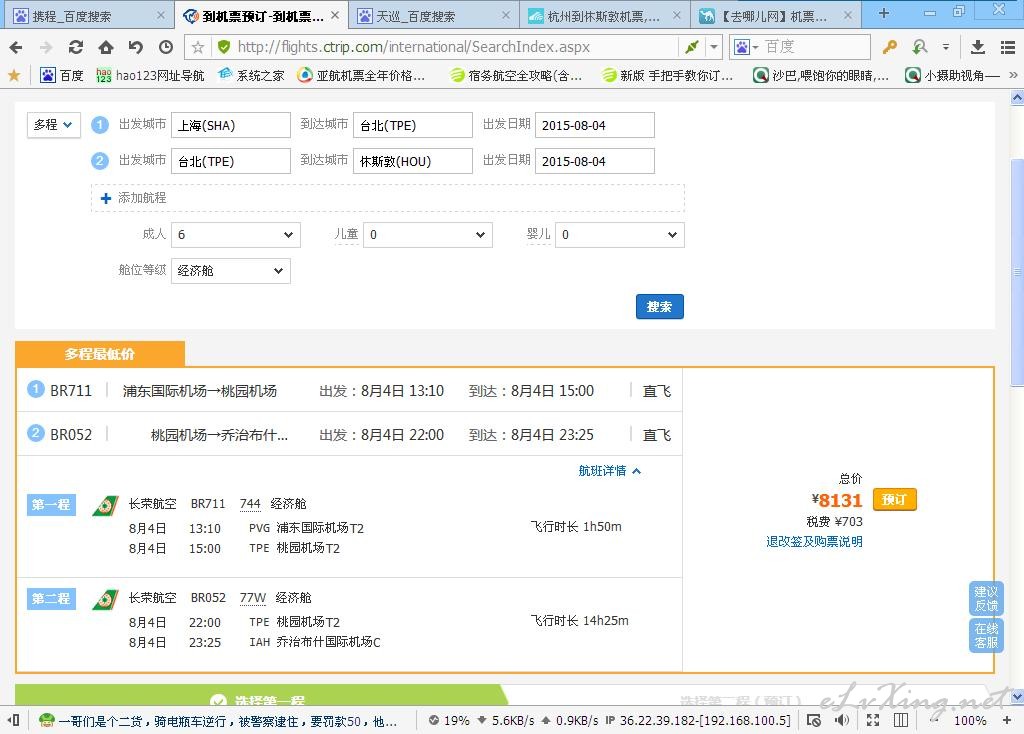The width and height of the screenshot is (1024, 734).
Task: Open the 儿童 child count dropdown
Action: [x=428, y=234]
